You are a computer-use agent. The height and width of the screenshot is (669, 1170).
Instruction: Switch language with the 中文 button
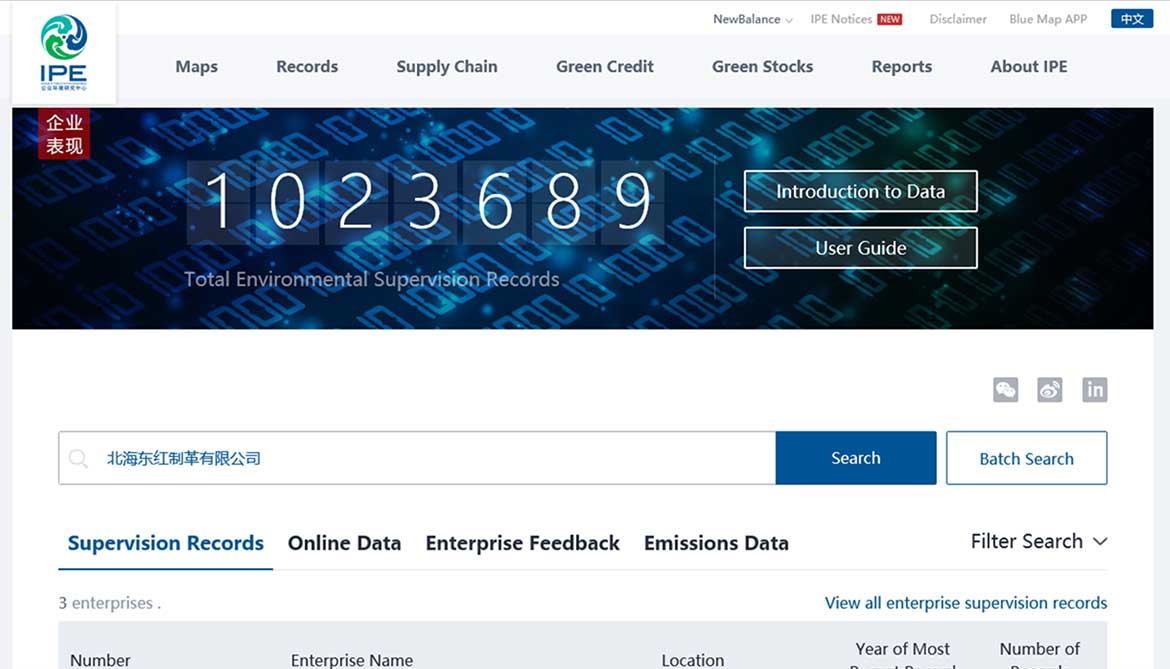click(1131, 19)
